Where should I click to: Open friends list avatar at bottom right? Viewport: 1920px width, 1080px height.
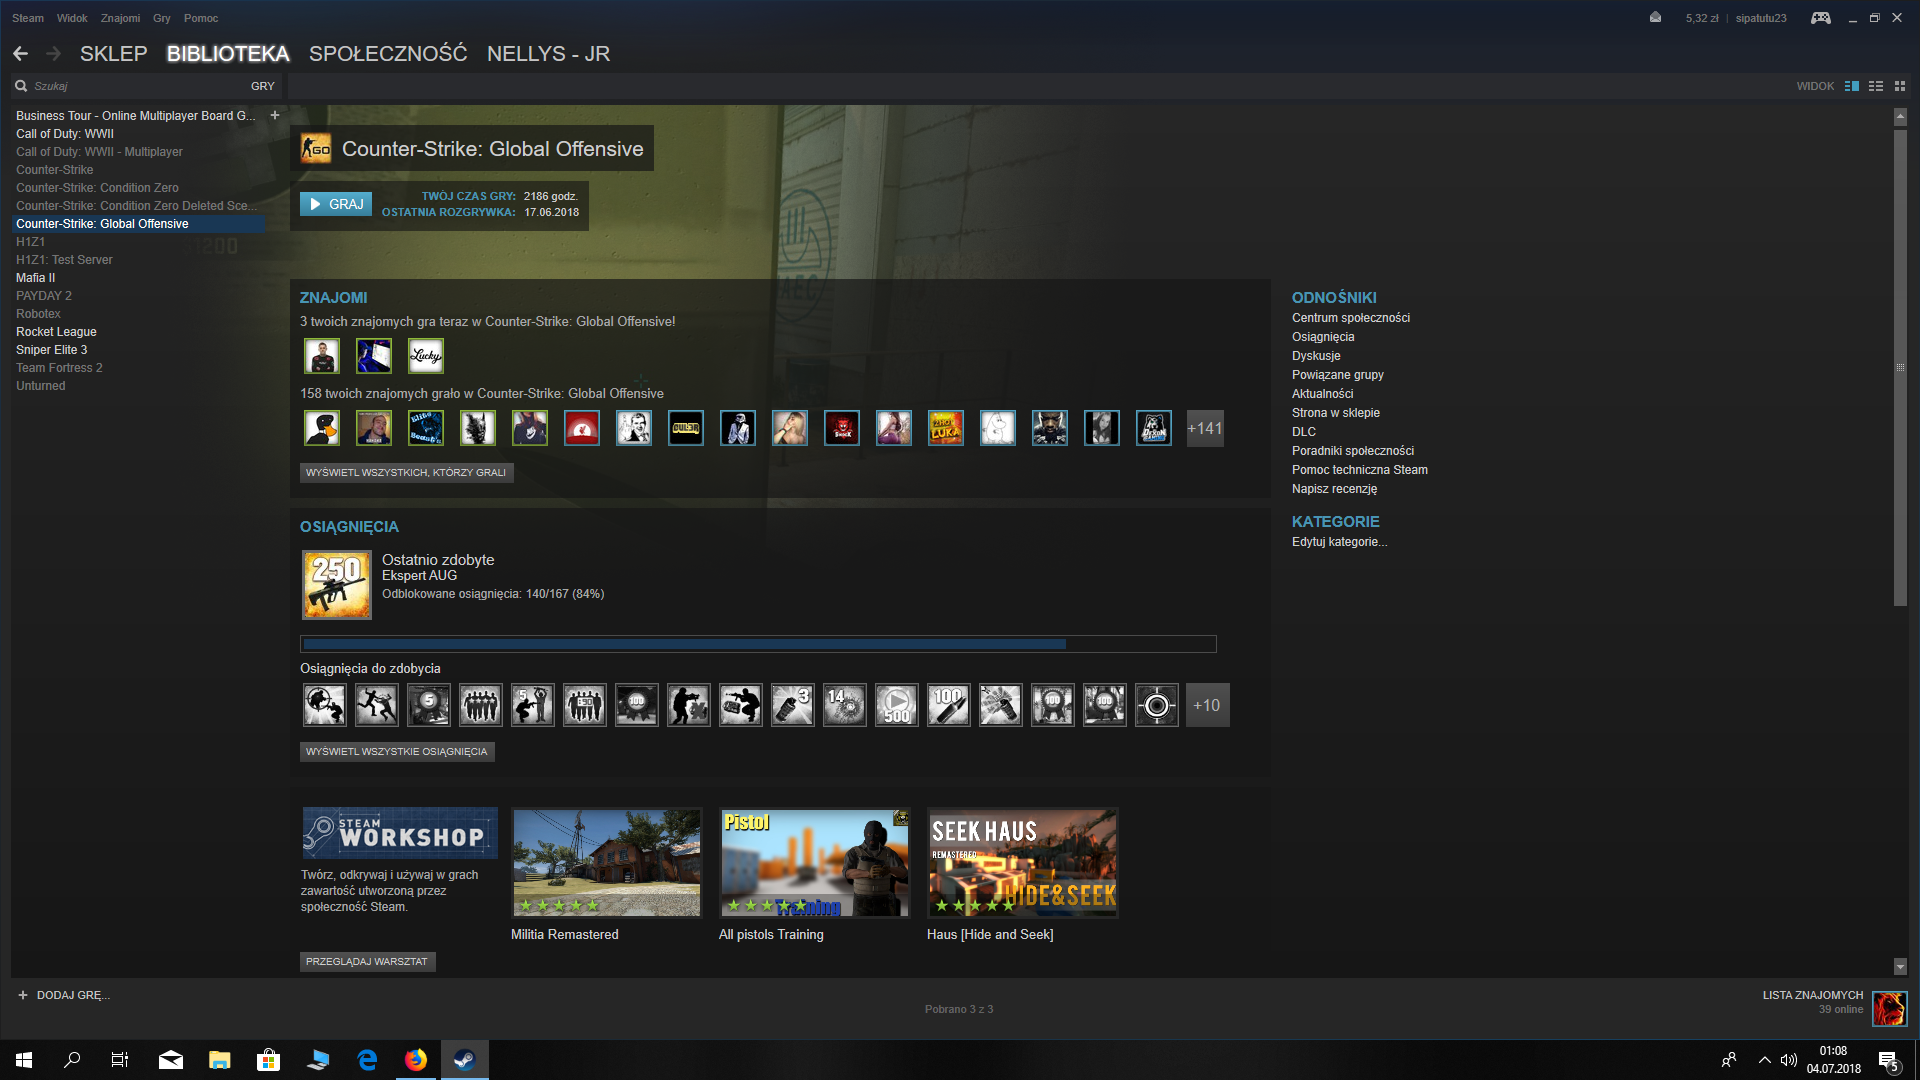point(1889,1008)
